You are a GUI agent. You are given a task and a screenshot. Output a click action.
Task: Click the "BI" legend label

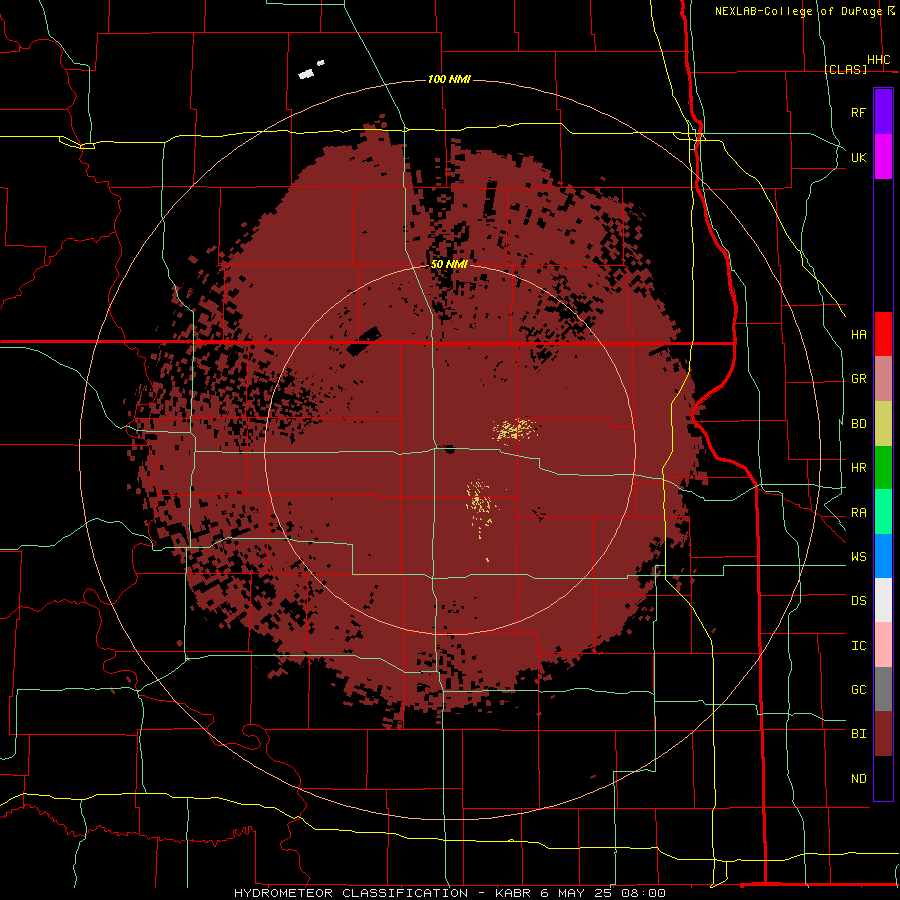pos(858,734)
